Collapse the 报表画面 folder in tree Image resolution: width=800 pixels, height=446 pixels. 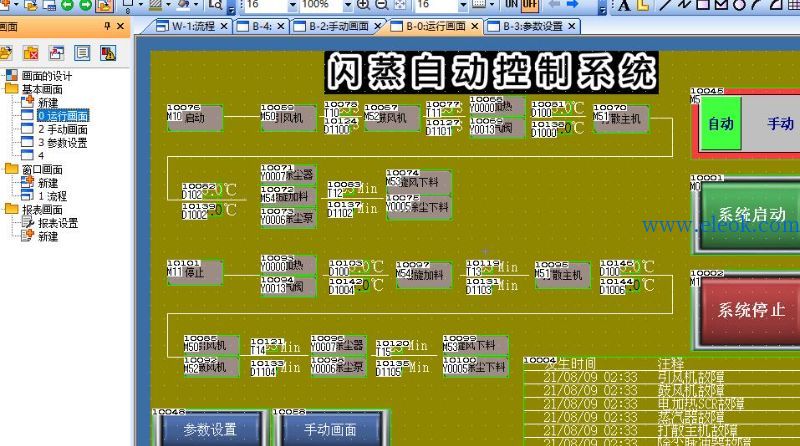pos(11,209)
